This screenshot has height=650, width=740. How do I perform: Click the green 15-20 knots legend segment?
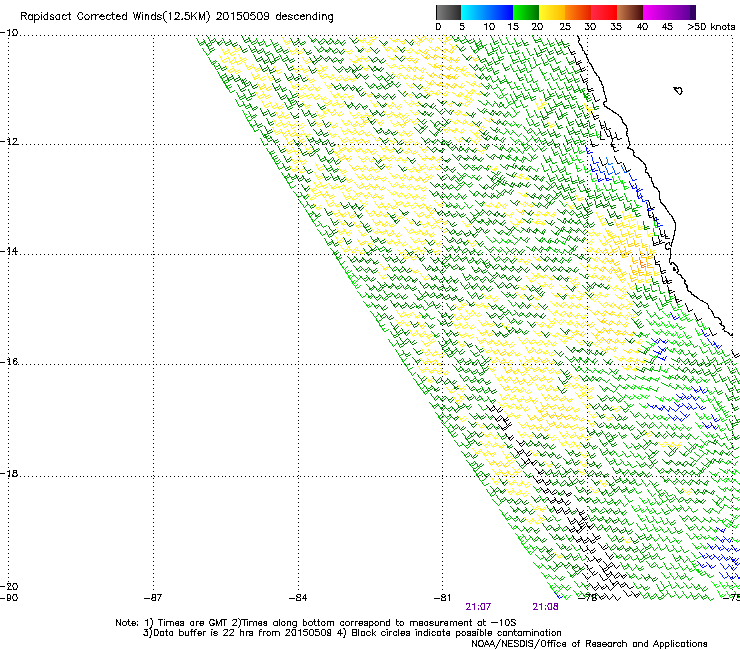coord(526,12)
